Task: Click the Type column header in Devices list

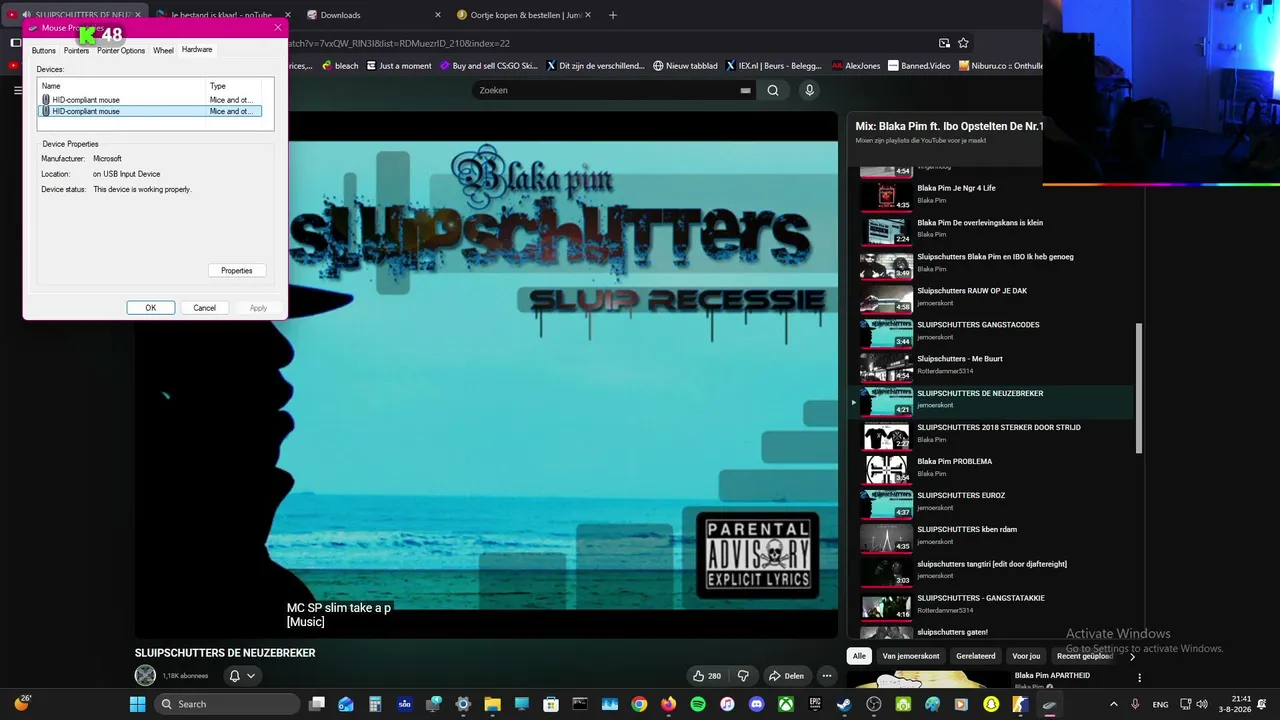Action: point(234,86)
